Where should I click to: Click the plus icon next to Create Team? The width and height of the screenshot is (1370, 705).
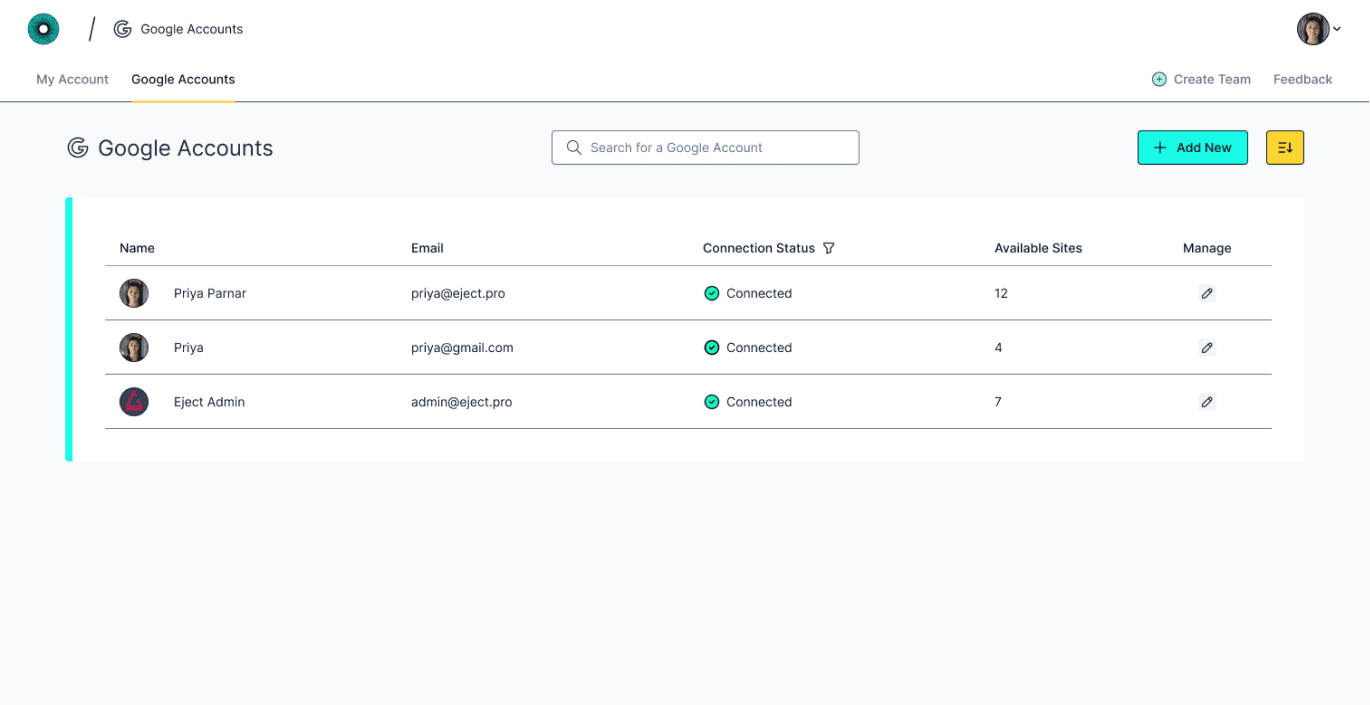click(x=1158, y=78)
